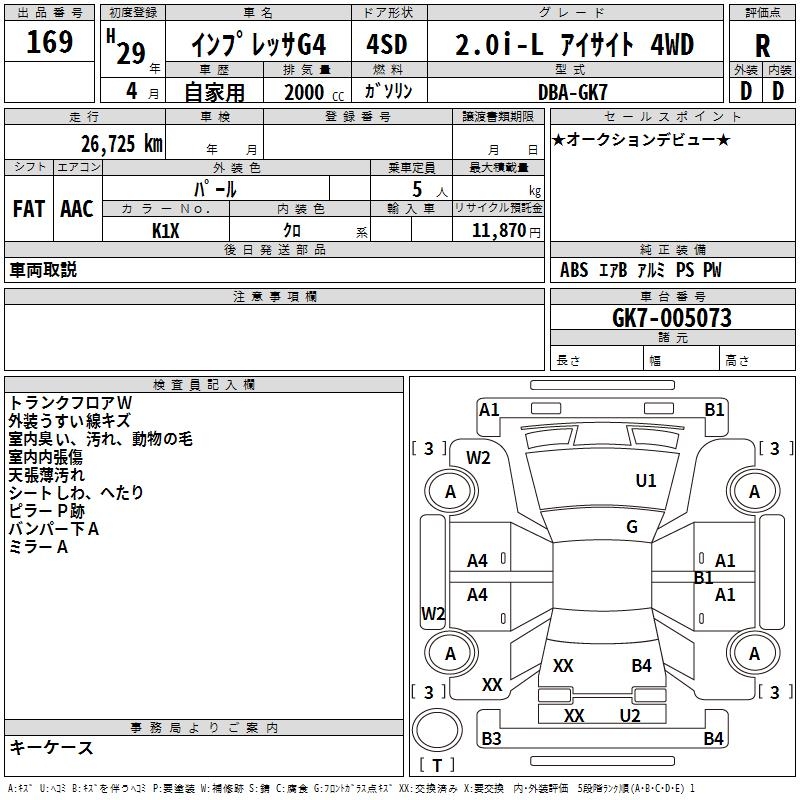Click the bottom damage code legend
Image resolution: width=800 pixels, height=800 pixels.
coord(351,789)
